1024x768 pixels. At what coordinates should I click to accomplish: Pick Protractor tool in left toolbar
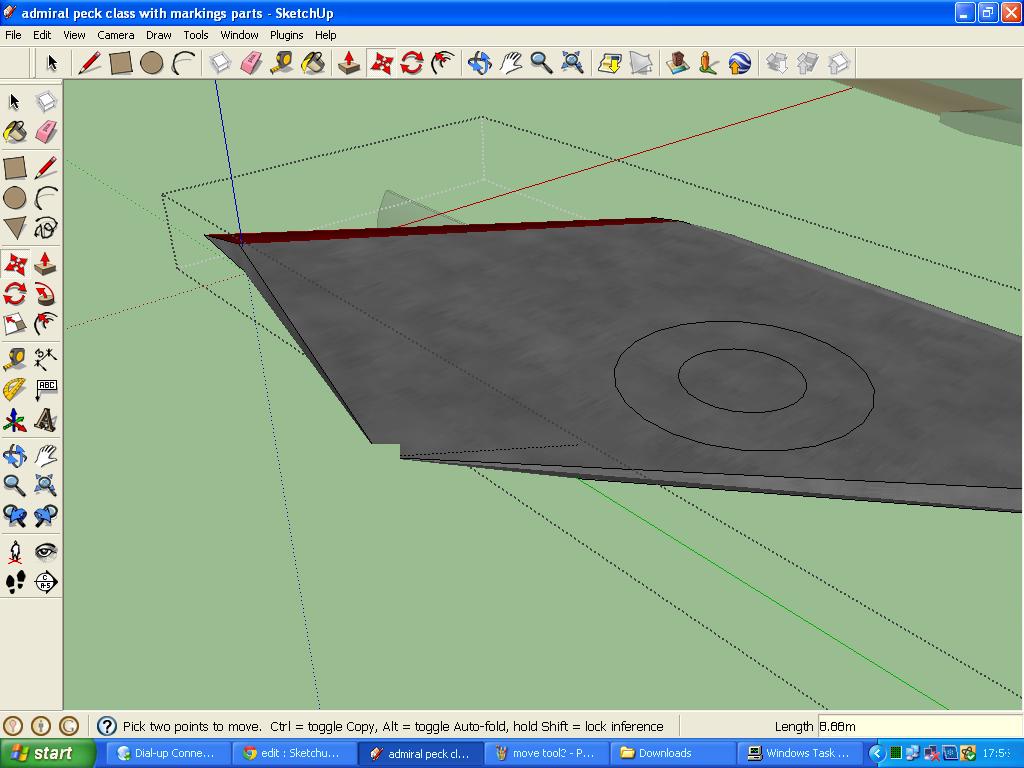click(x=15, y=390)
